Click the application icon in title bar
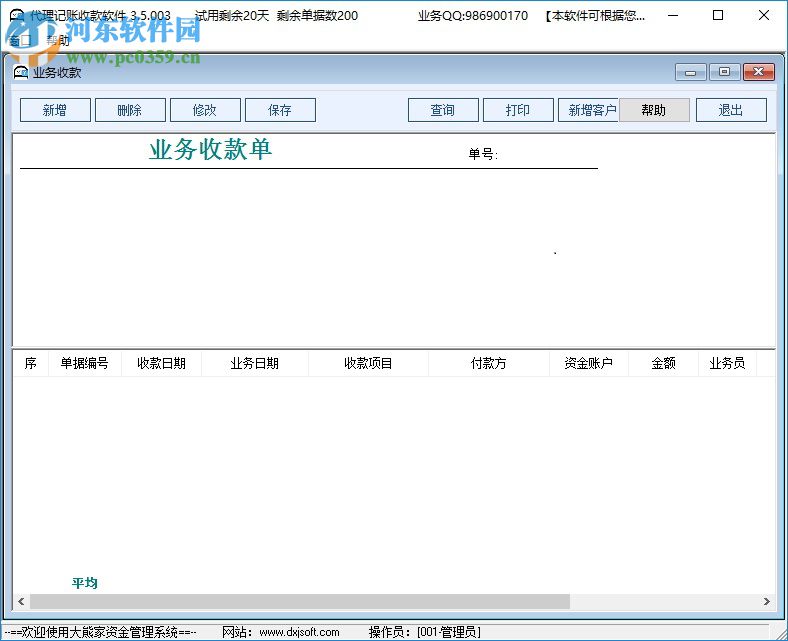 [17, 15]
